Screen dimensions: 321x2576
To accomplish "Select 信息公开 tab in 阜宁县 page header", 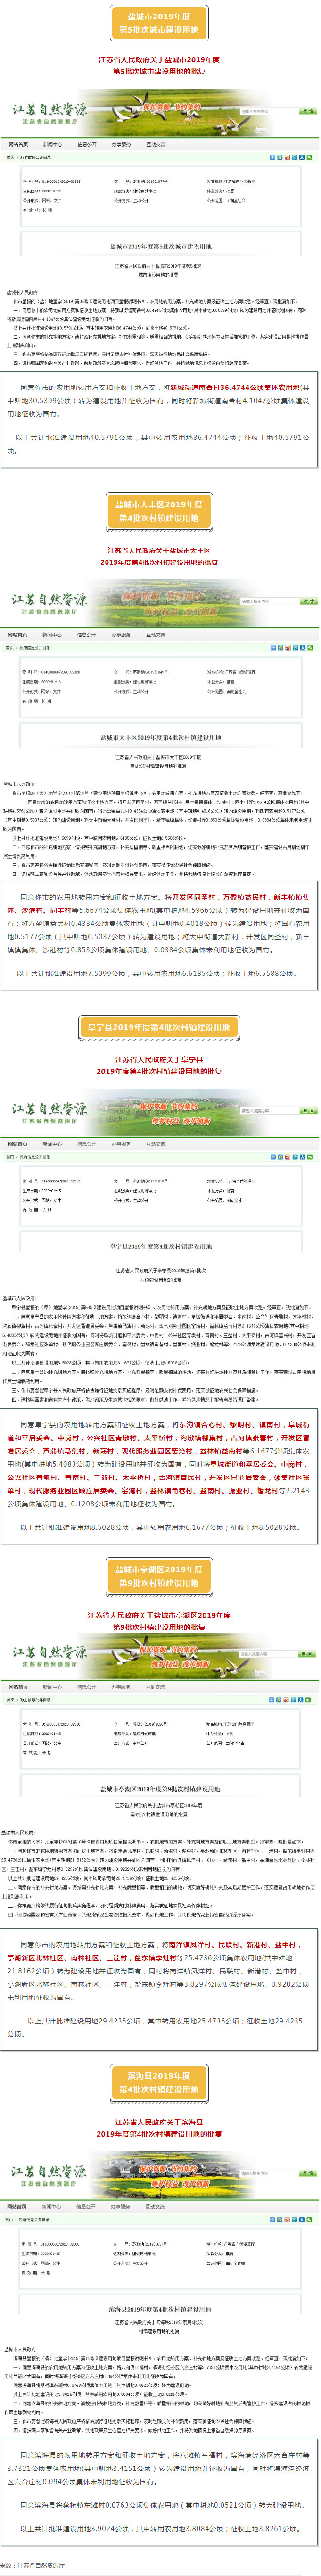I will point(87,1144).
